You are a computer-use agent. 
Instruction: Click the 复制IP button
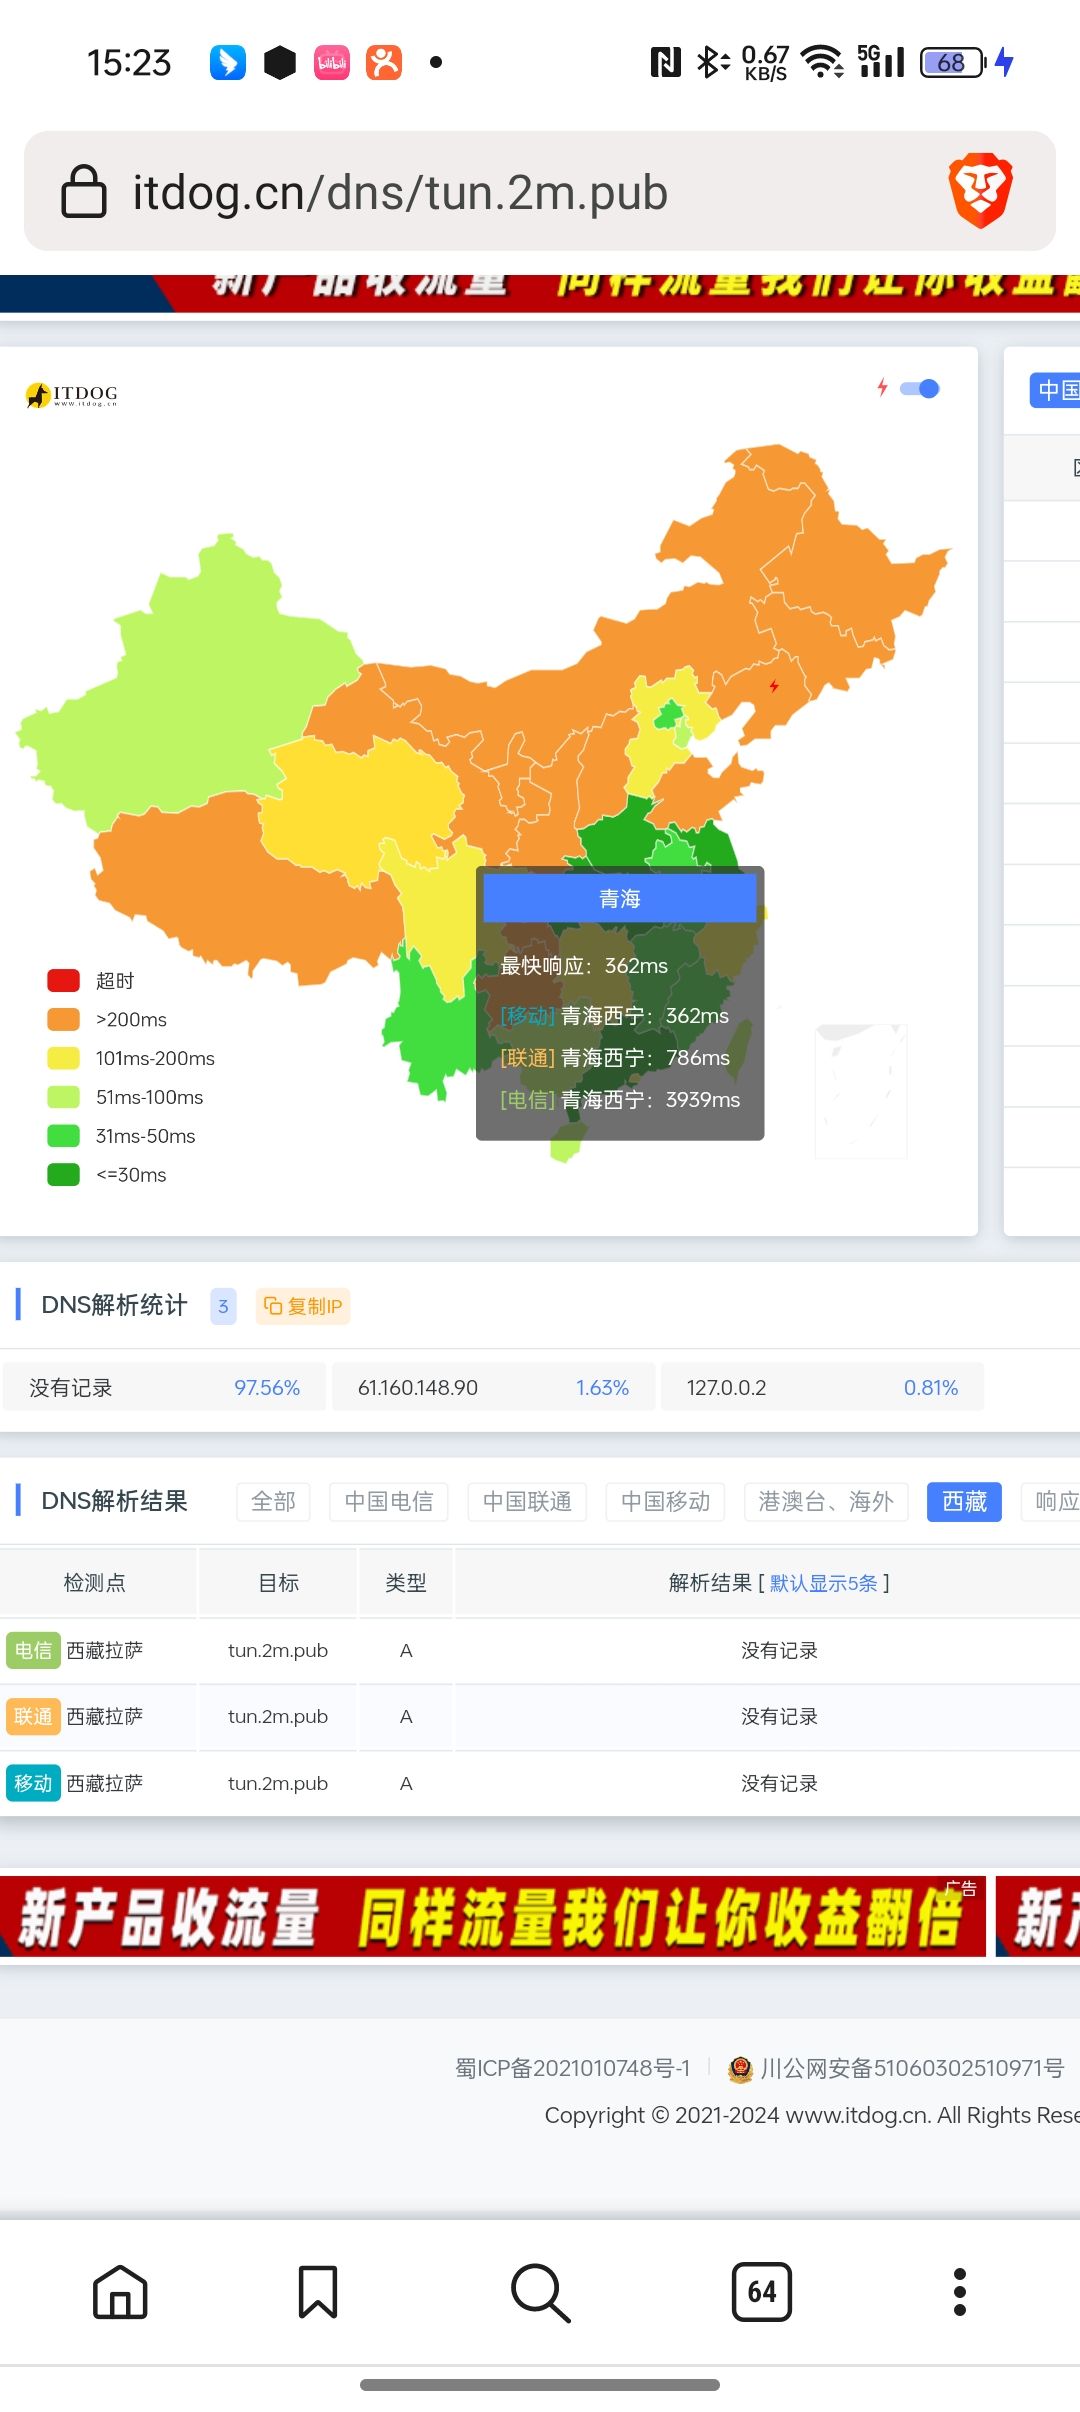coord(303,1306)
